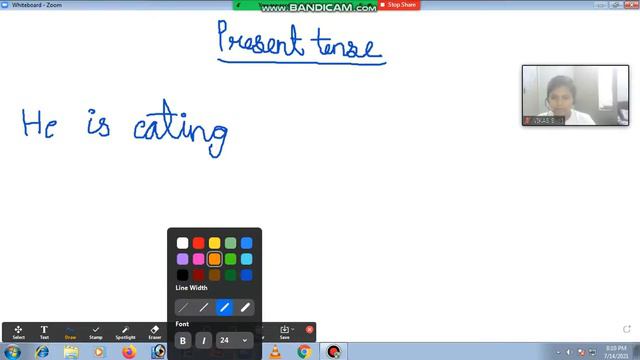Open the Stamp tool
This screenshot has height=360, width=640.
click(x=96, y=332)
